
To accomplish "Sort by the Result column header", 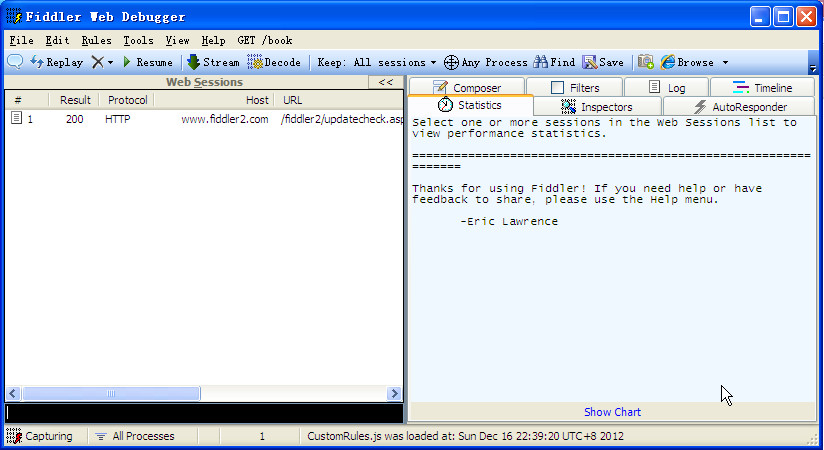I will coord(74,100).
